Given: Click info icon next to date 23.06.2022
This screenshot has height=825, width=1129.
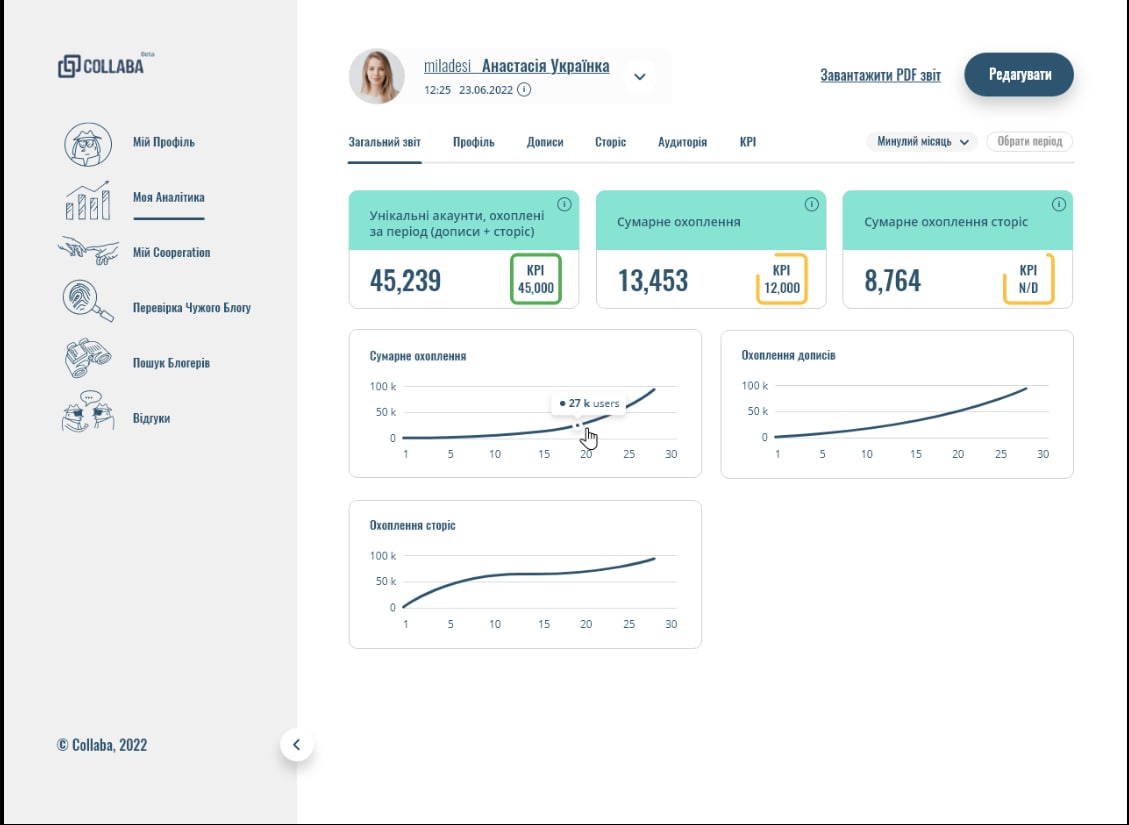Looking at the screenshot, I should coord(524,90).
